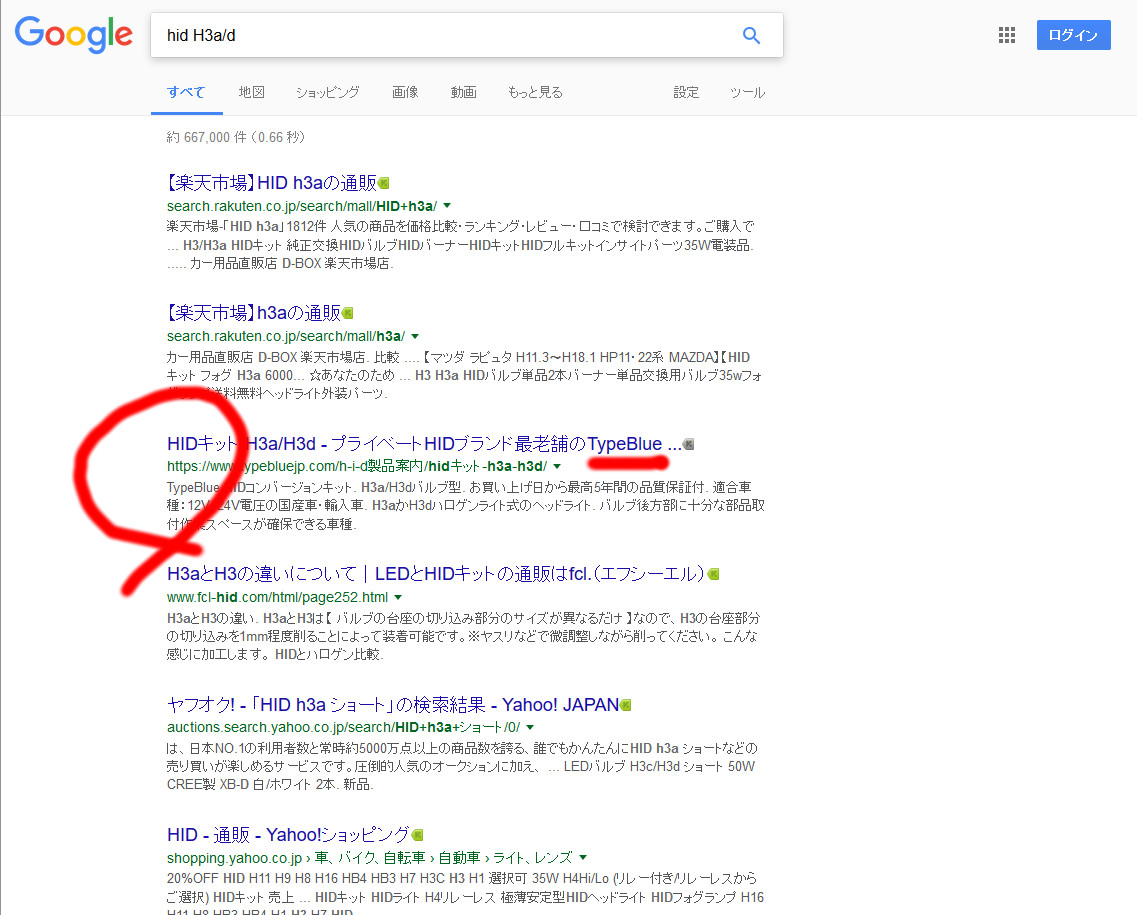Click green badge beside Yahoo!ショッピング title
This screenshot has width=1137, height=915.
click(418, 835)
